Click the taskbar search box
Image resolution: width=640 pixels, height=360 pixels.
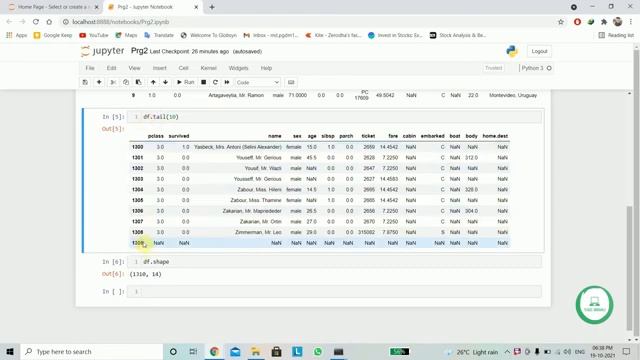[91, 351]
